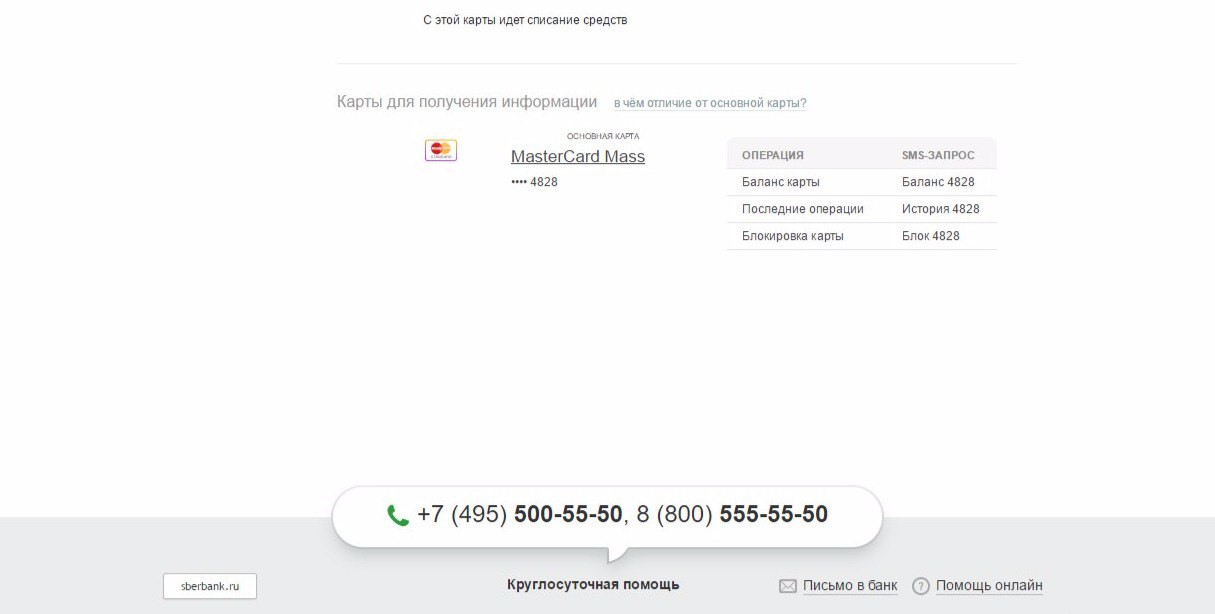Select the Последние операции row

(862, 209)
